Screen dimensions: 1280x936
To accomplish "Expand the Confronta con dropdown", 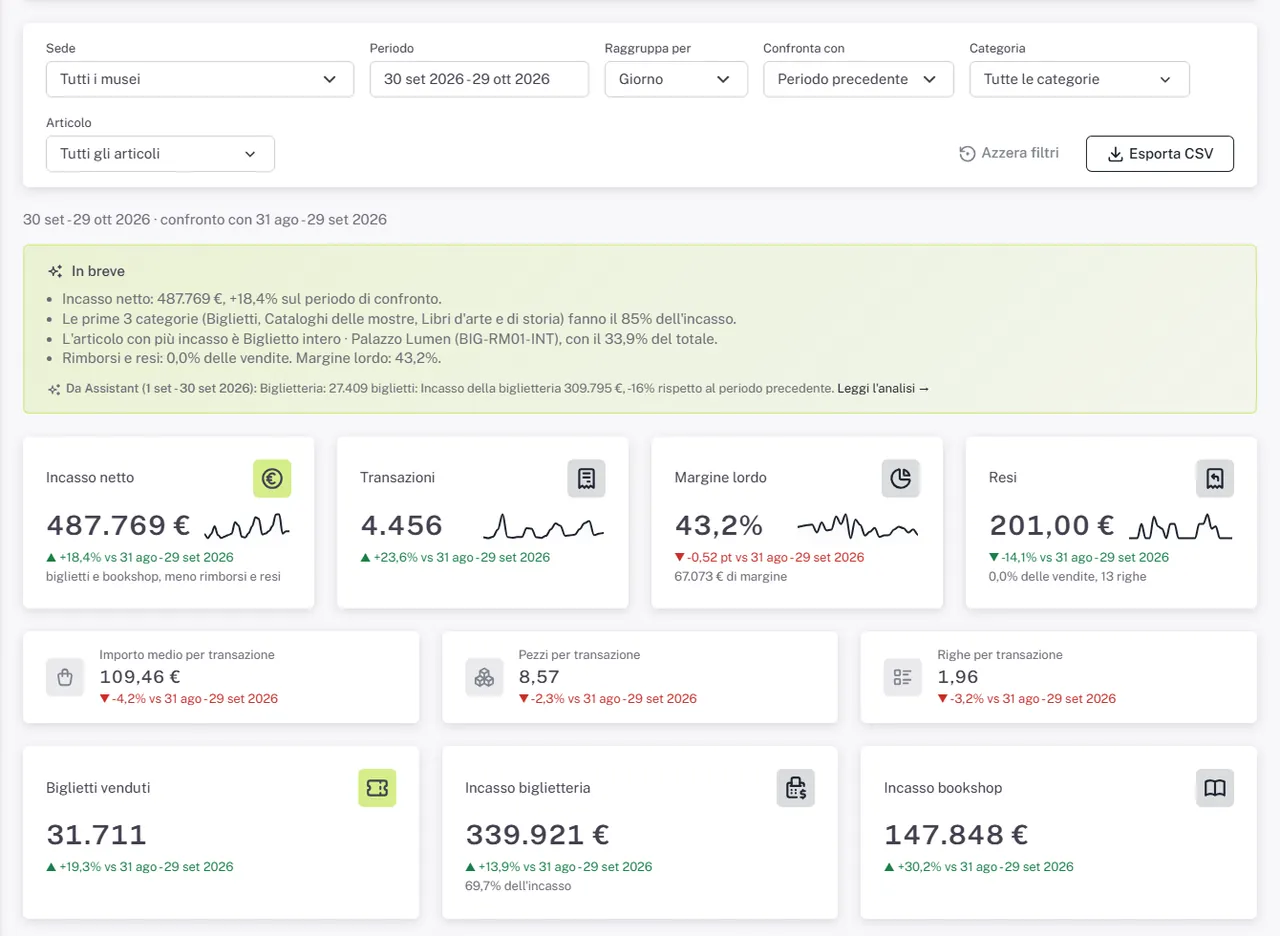I will coord(858,79).
